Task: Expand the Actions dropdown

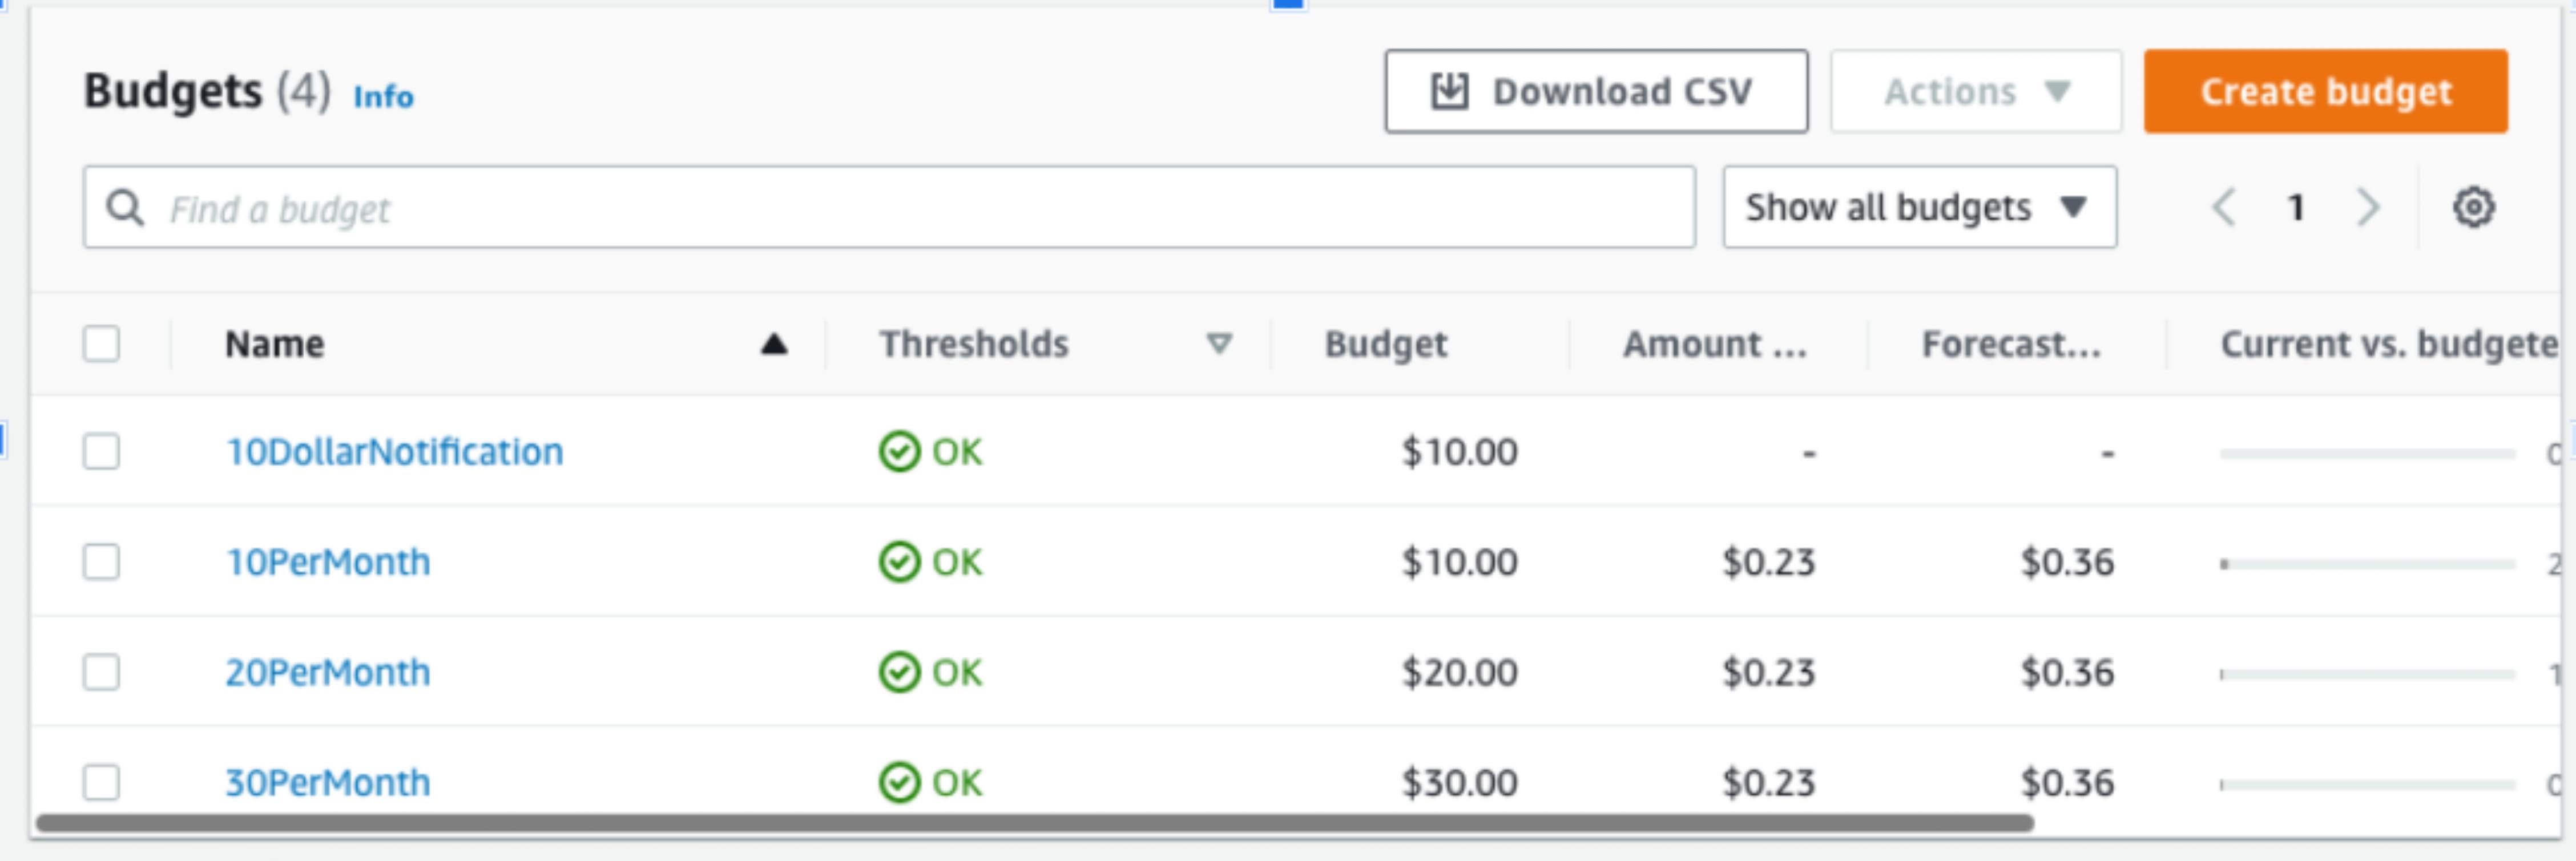Action: 1975,92
